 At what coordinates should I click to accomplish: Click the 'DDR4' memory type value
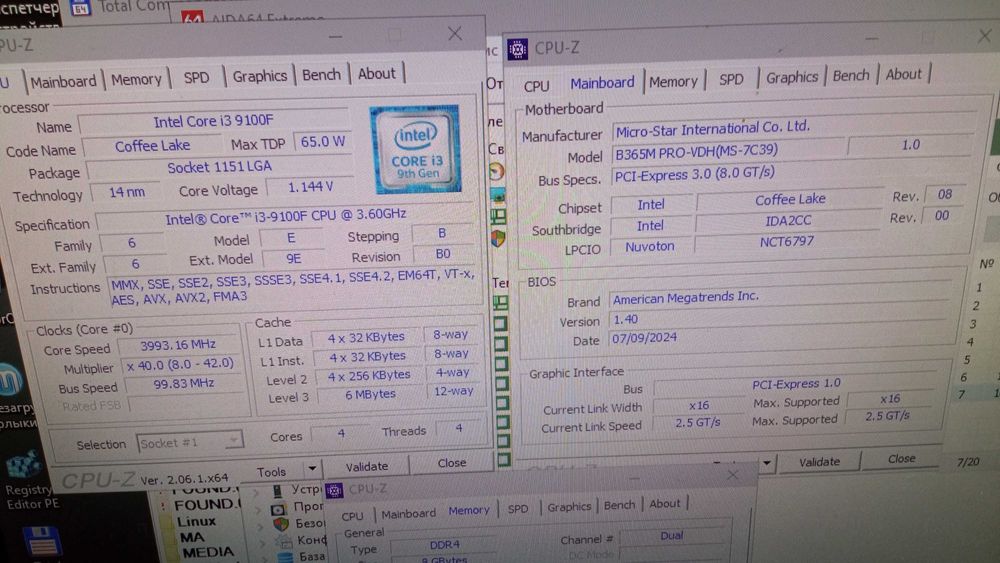click(x=445, y=545)
